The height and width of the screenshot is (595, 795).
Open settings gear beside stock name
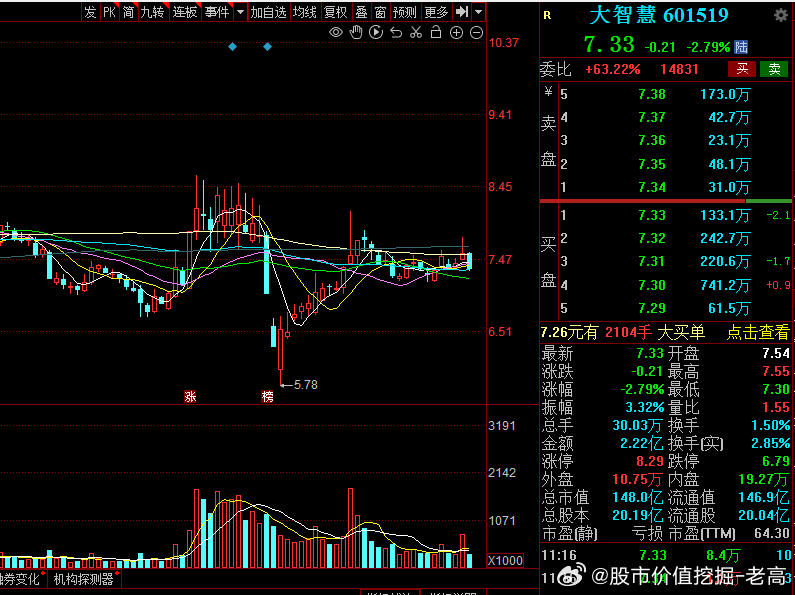pos(781,16)
